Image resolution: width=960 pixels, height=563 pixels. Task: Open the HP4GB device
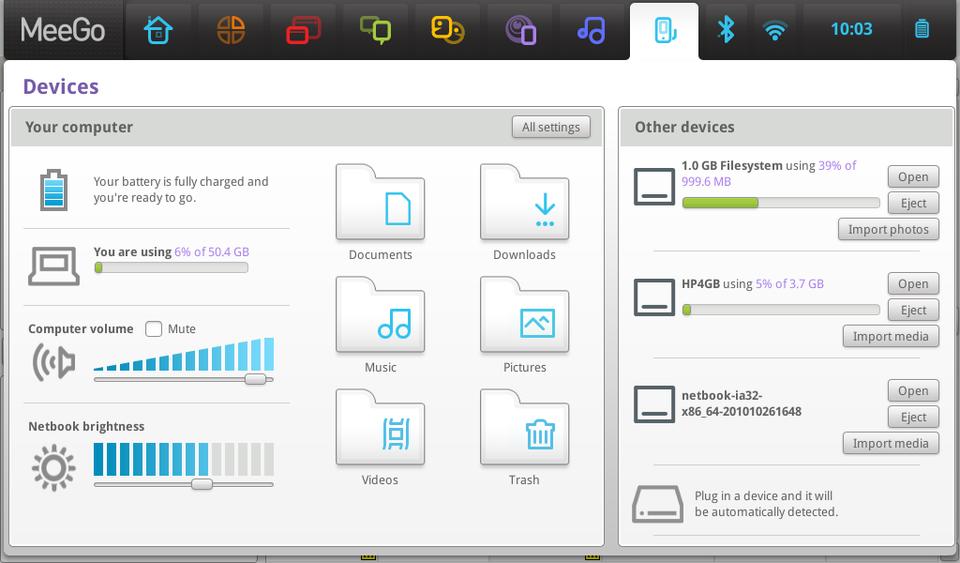[913, 284]
